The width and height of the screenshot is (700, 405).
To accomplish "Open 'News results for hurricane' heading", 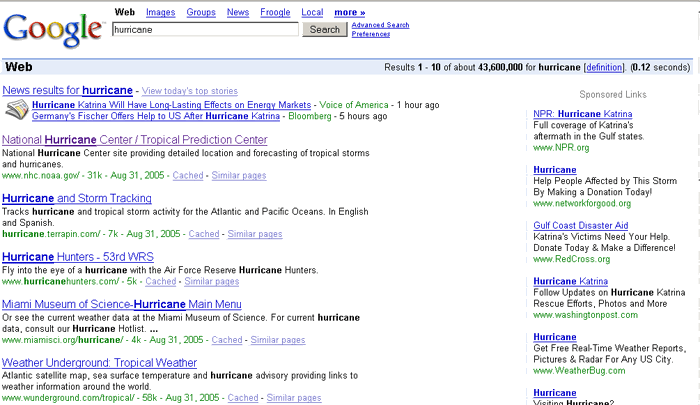I will click(x=67, y=90).
